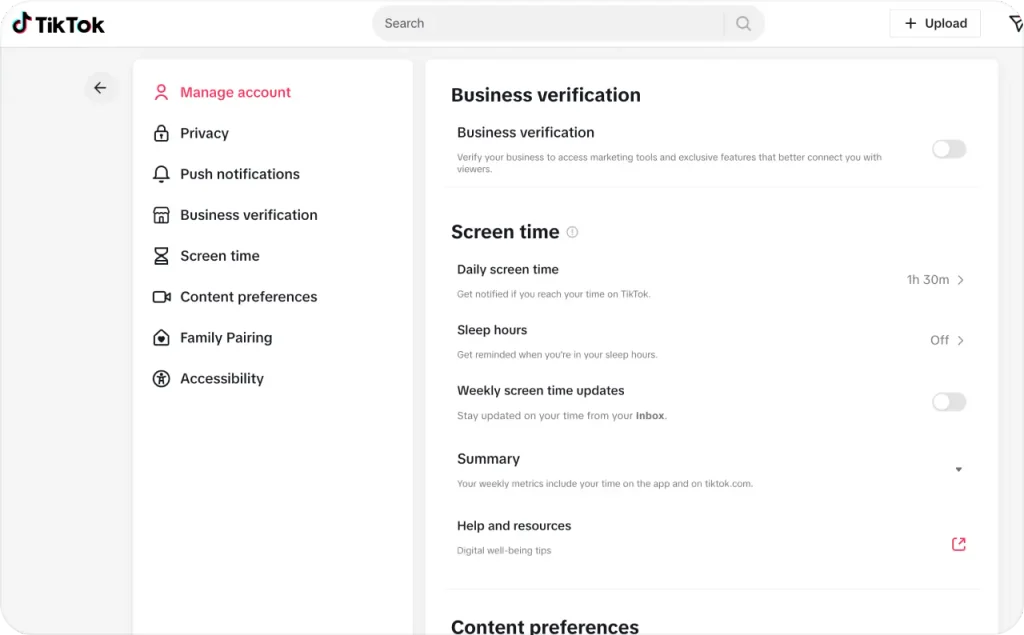Click the Screen time section heading

click(505, 232)
